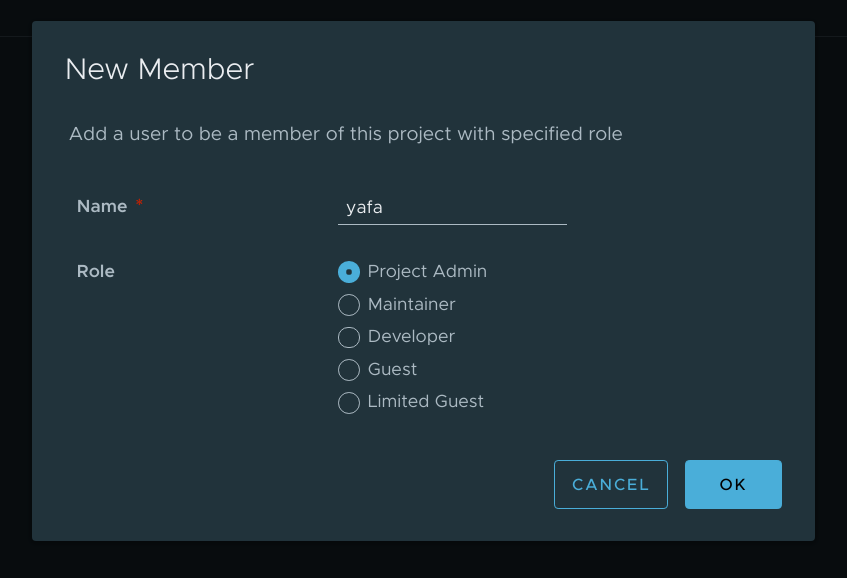Click the red required asterisk beside Name
Viewport: 847px width, 578px height.
(139, 203)
